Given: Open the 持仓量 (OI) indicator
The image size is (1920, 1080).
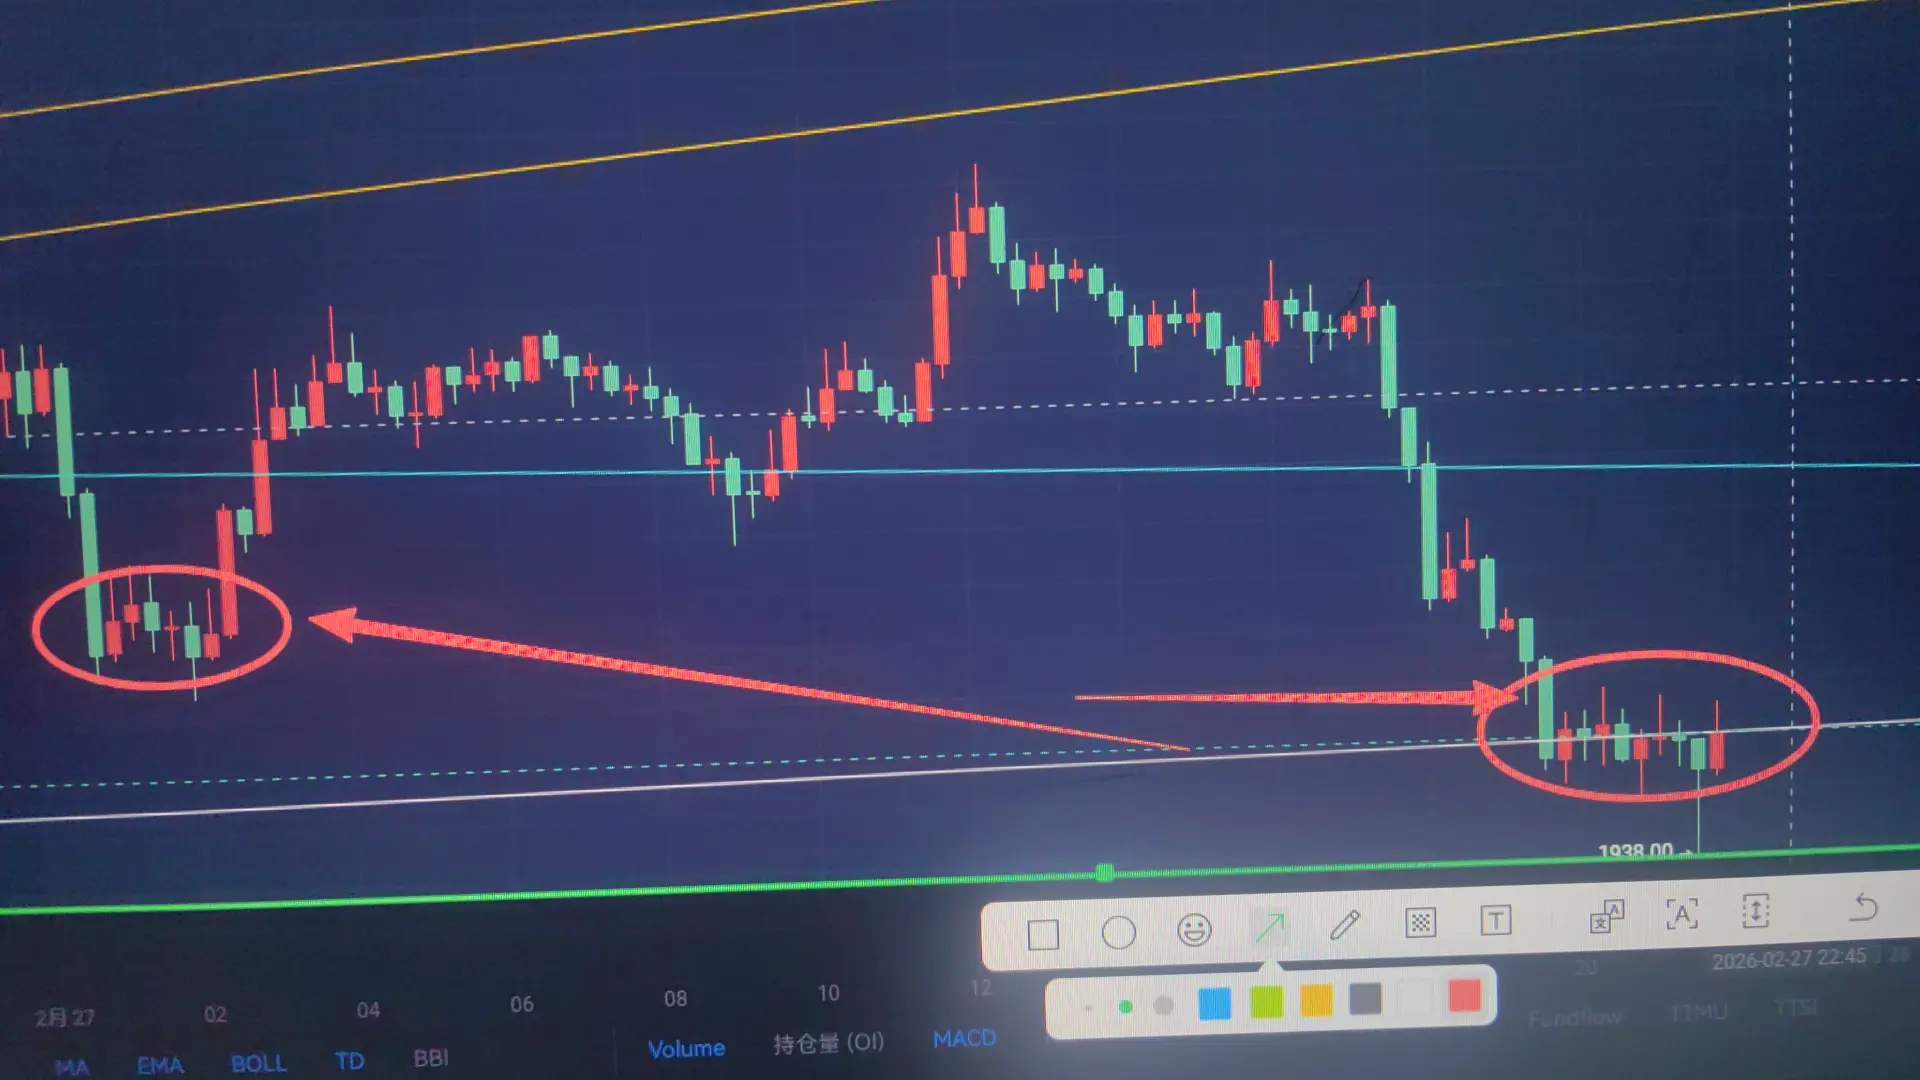Looking at the screenshot, I should (828, 1043).
